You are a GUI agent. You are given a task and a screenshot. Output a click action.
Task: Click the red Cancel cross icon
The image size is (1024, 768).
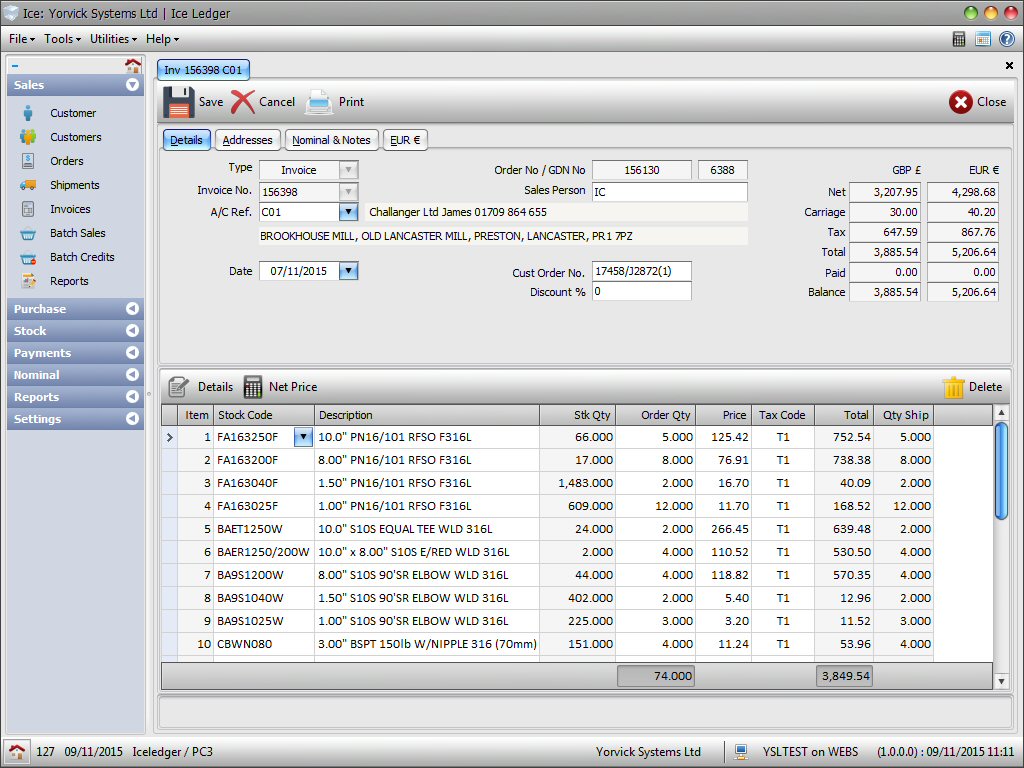point(243,102)
